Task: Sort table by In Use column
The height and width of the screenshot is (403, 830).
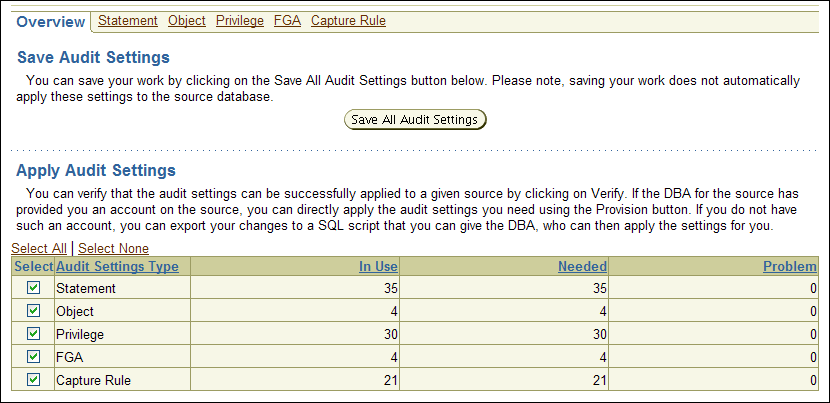Action: 378,266
